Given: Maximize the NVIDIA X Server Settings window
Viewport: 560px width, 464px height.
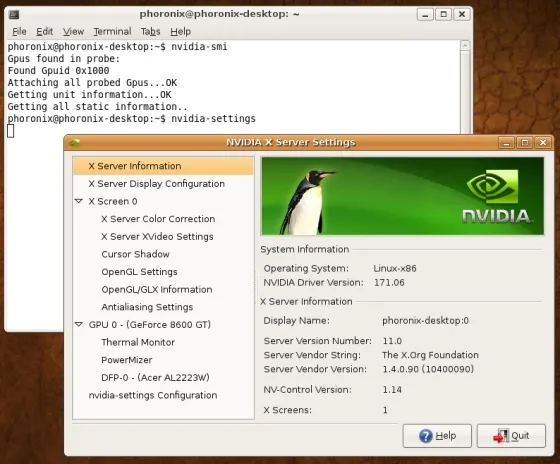Looking at the screenshot, I should coord(525,143).
